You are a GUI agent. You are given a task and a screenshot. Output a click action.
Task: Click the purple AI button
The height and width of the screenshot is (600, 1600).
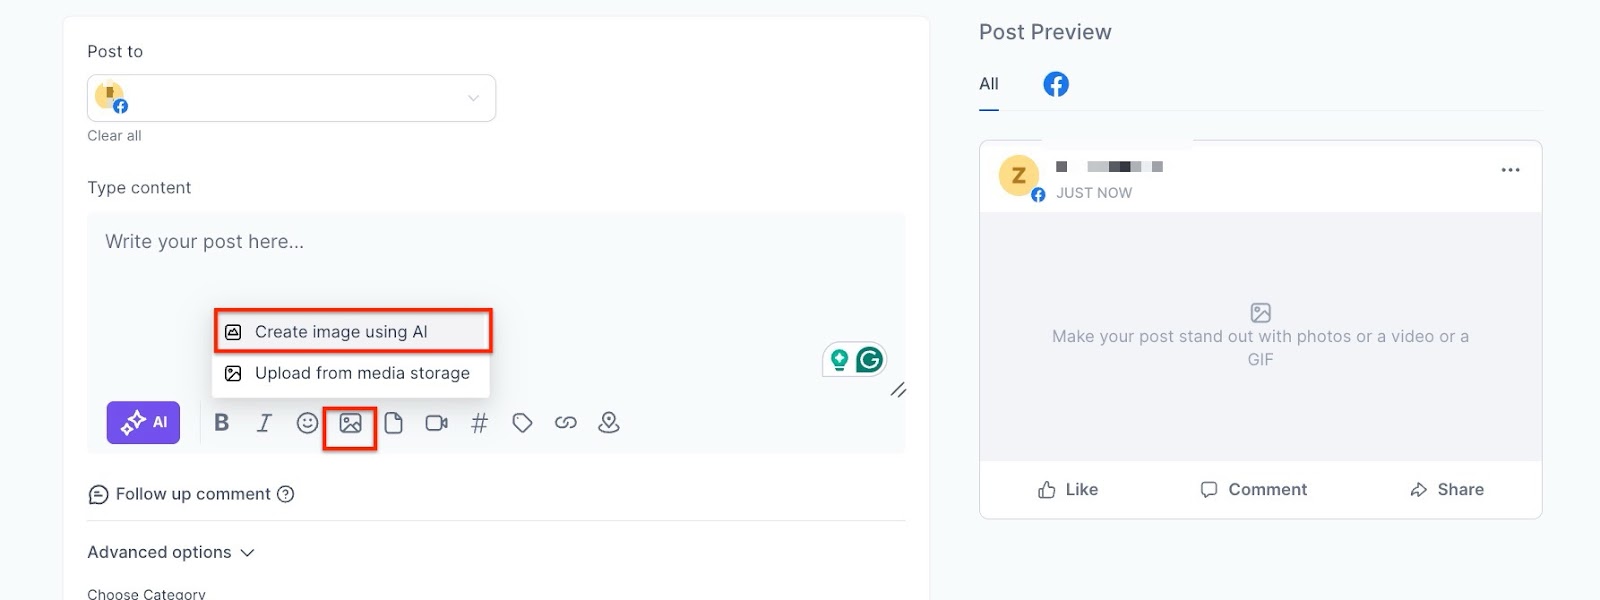[x=143, y=423]
